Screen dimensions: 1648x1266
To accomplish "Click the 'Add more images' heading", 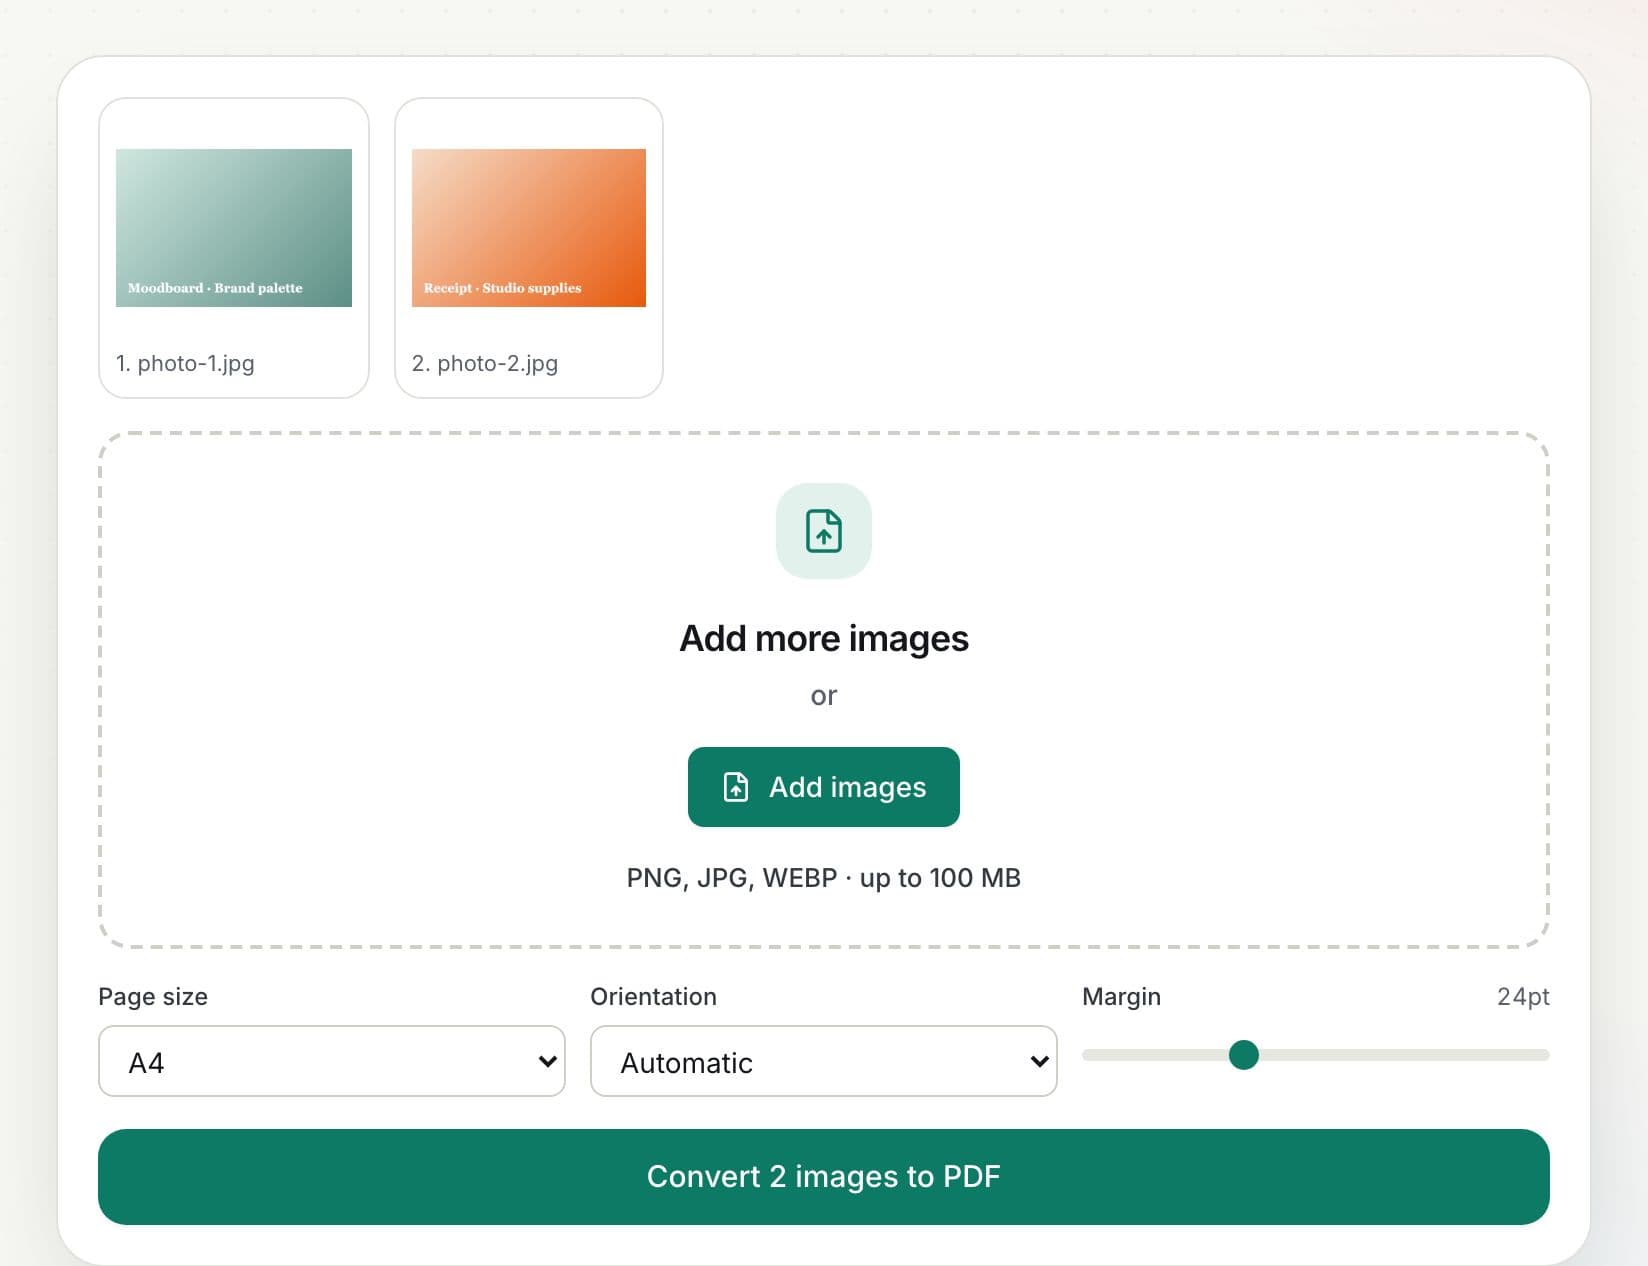I will click(824, 638).
